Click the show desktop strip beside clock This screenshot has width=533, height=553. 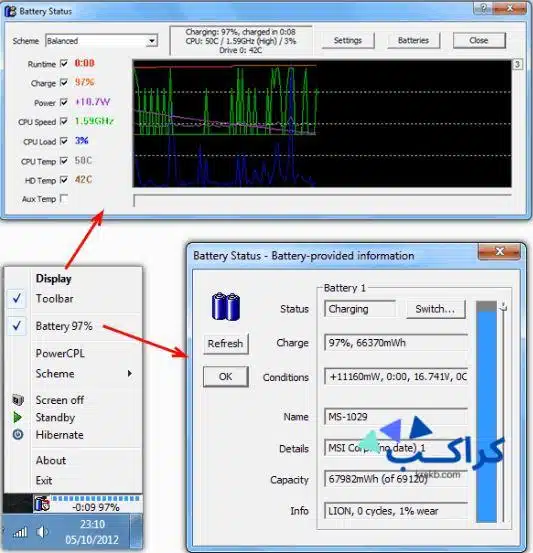[135, 532]
